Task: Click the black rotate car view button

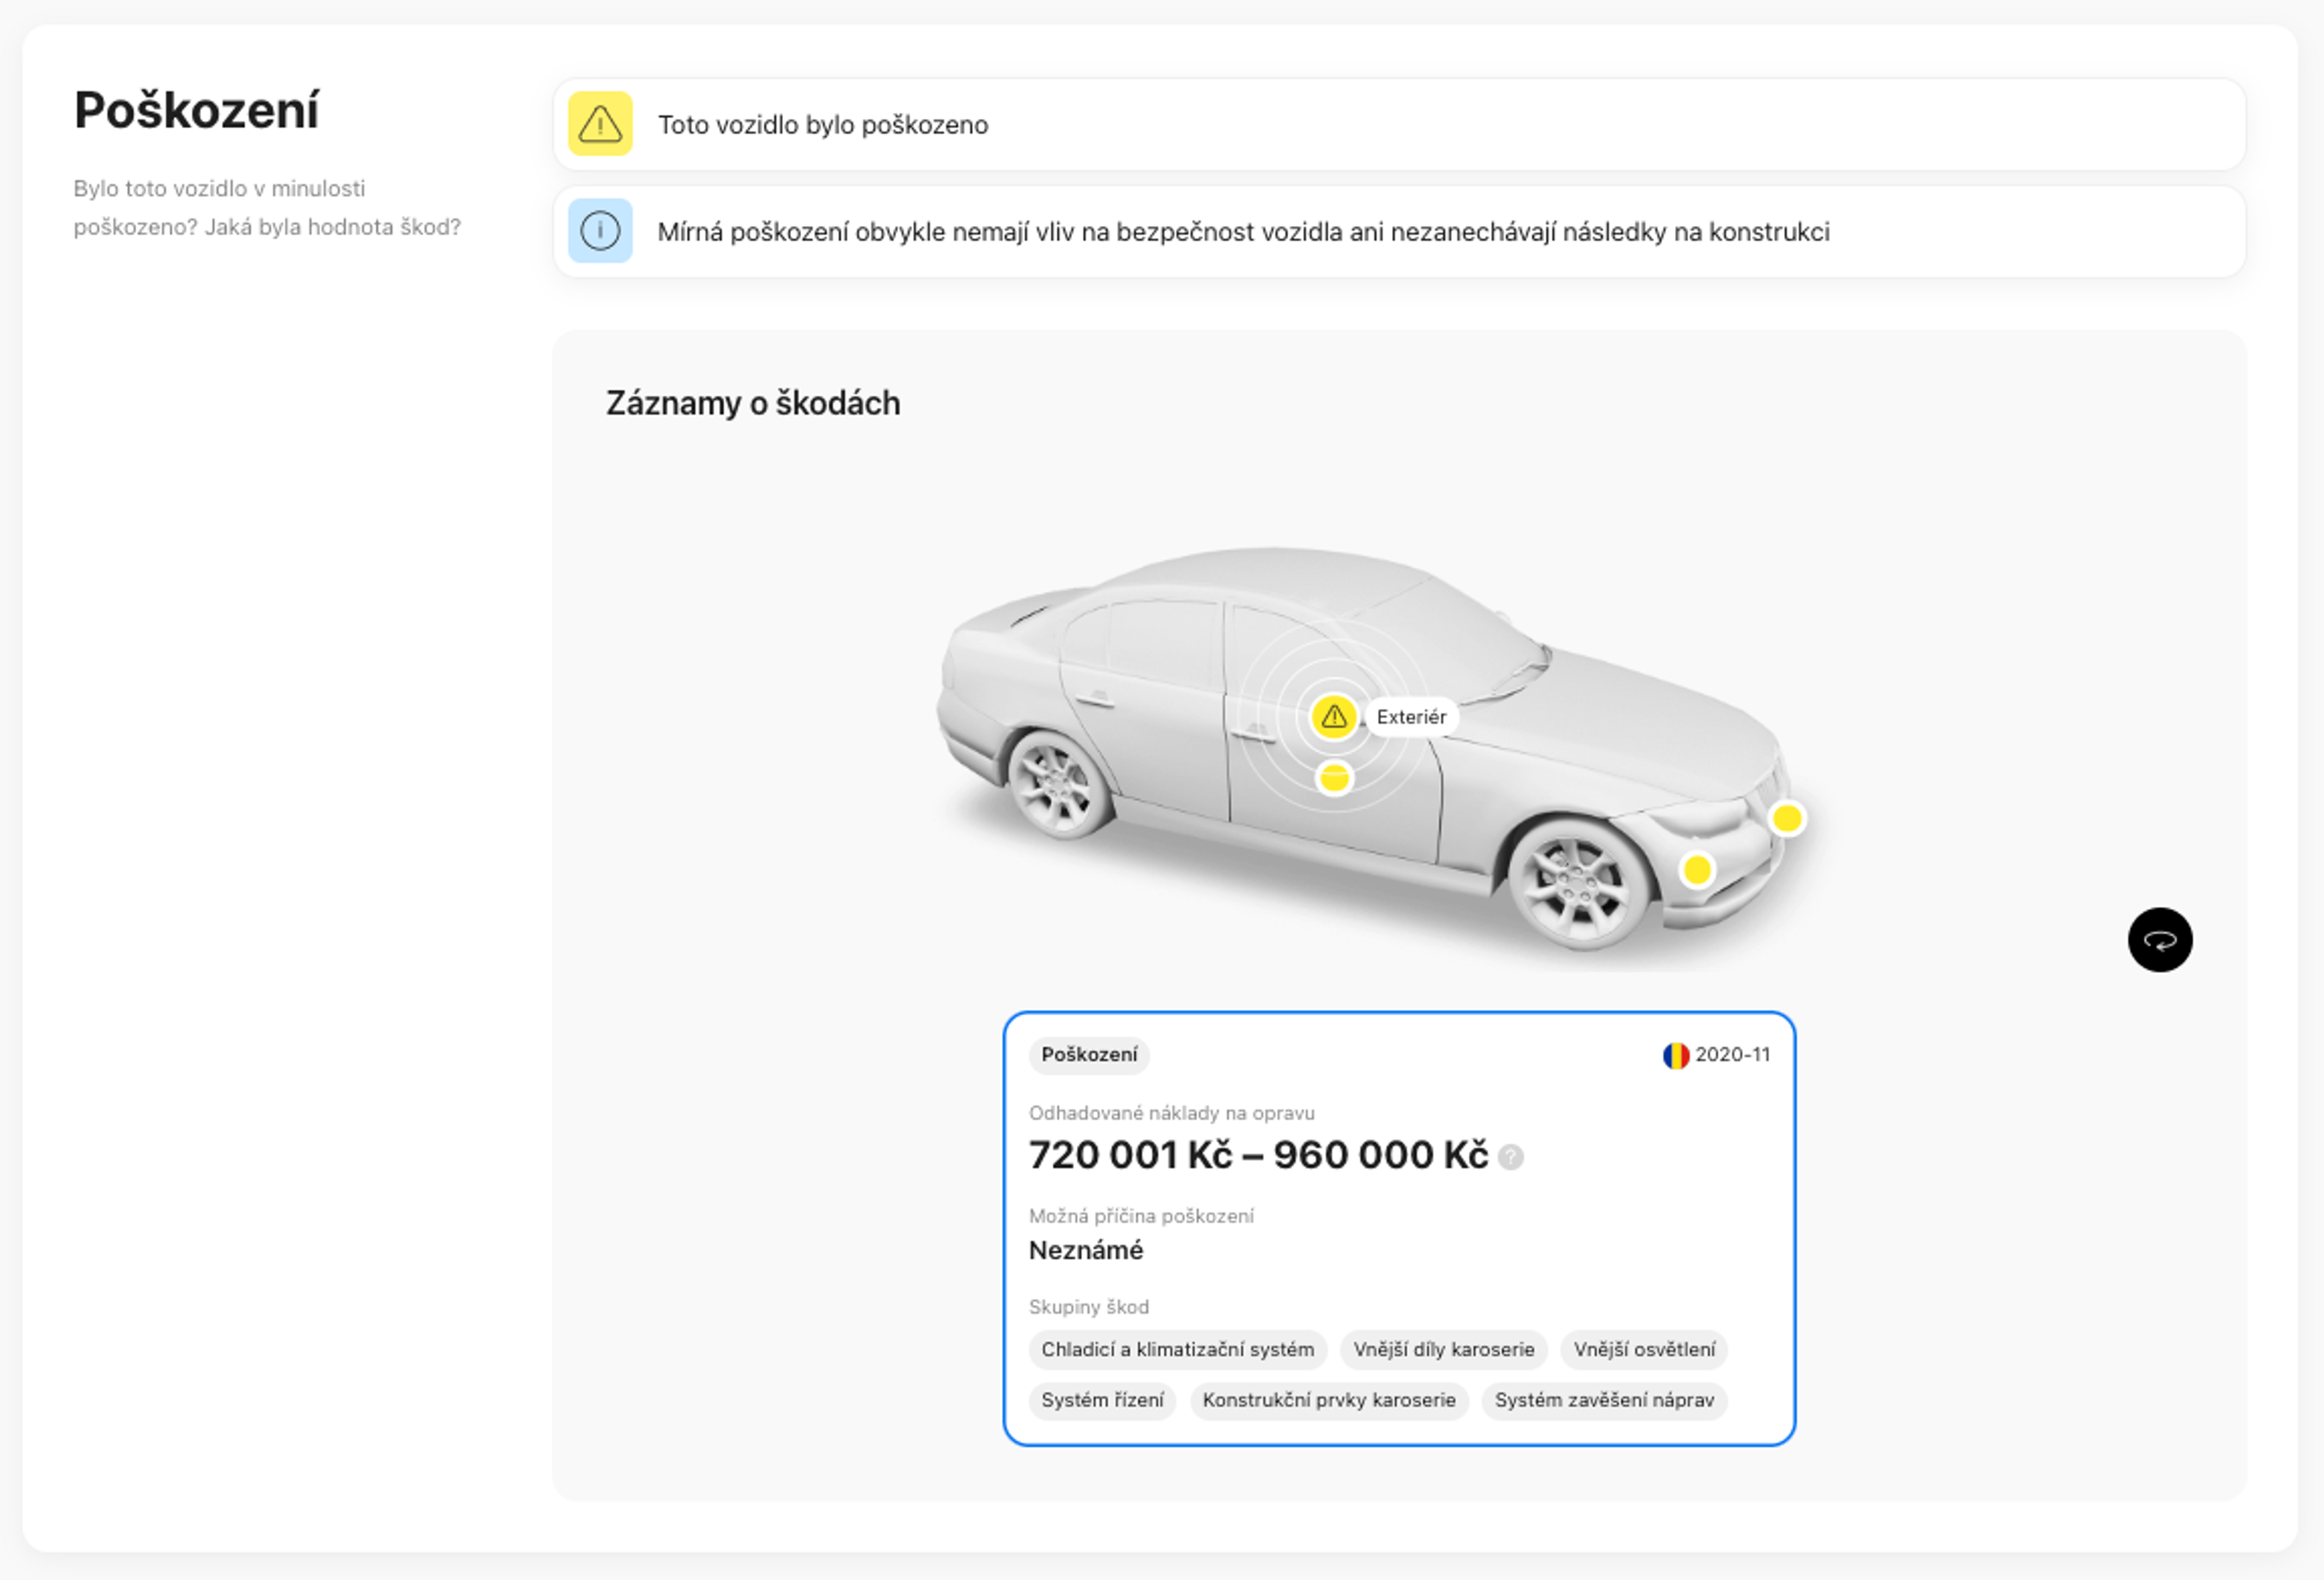Action: [2159, 940]
